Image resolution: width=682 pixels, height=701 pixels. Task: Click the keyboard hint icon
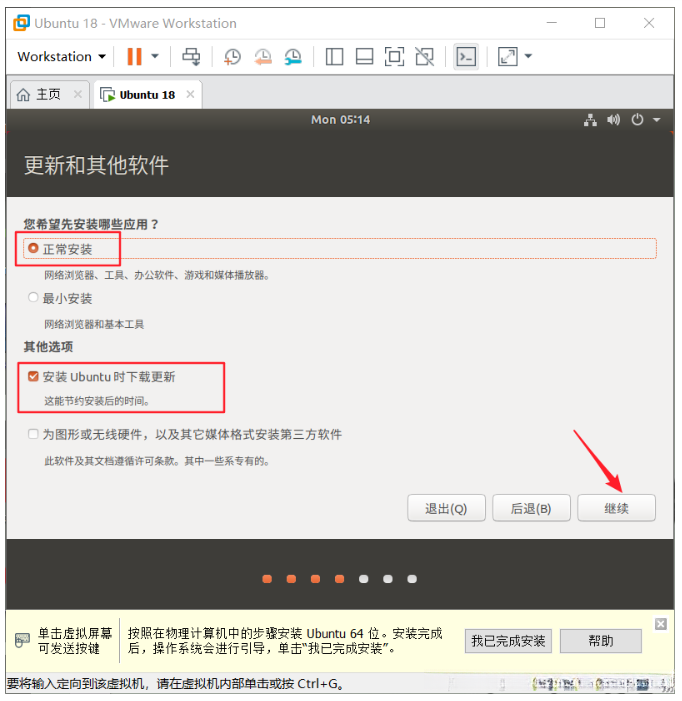(x=22, y=640)
